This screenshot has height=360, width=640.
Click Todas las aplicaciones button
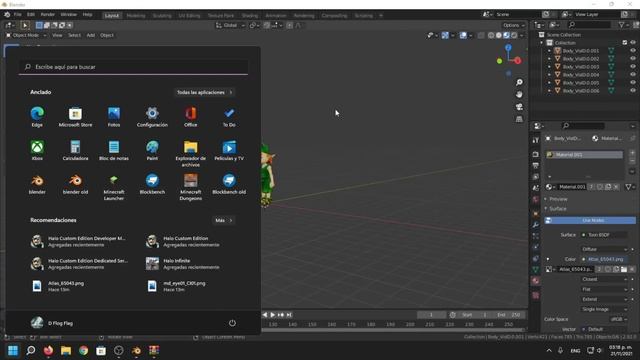pyautogui.click(x=204, y=93)
